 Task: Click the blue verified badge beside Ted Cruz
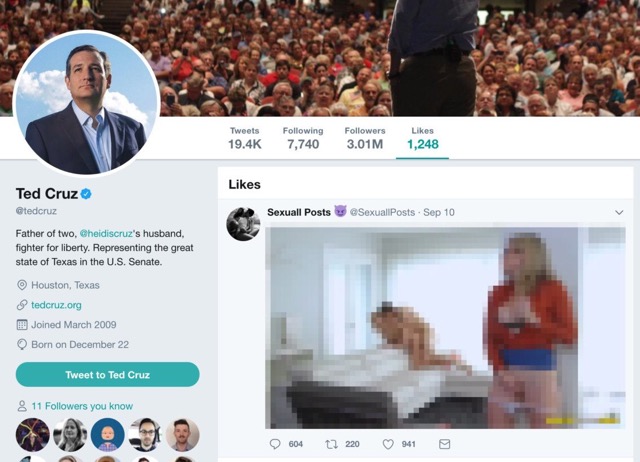(x=86, y=194)
